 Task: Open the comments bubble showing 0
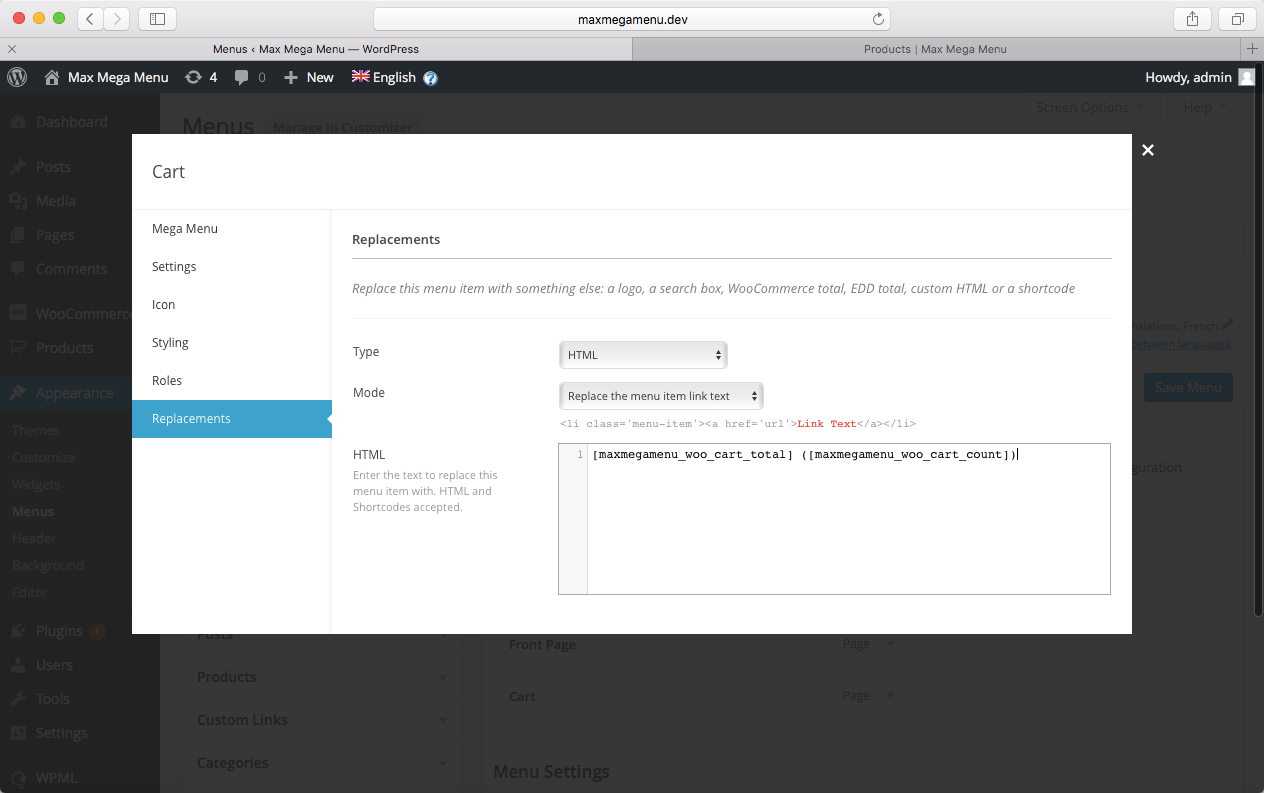click(x=250, y=77)
